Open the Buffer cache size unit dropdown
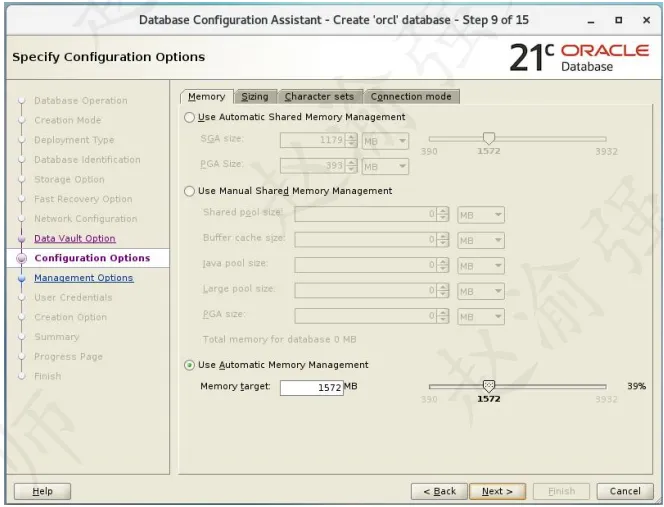This screenshot has height=507, width=664. click(x=481, y=240)
